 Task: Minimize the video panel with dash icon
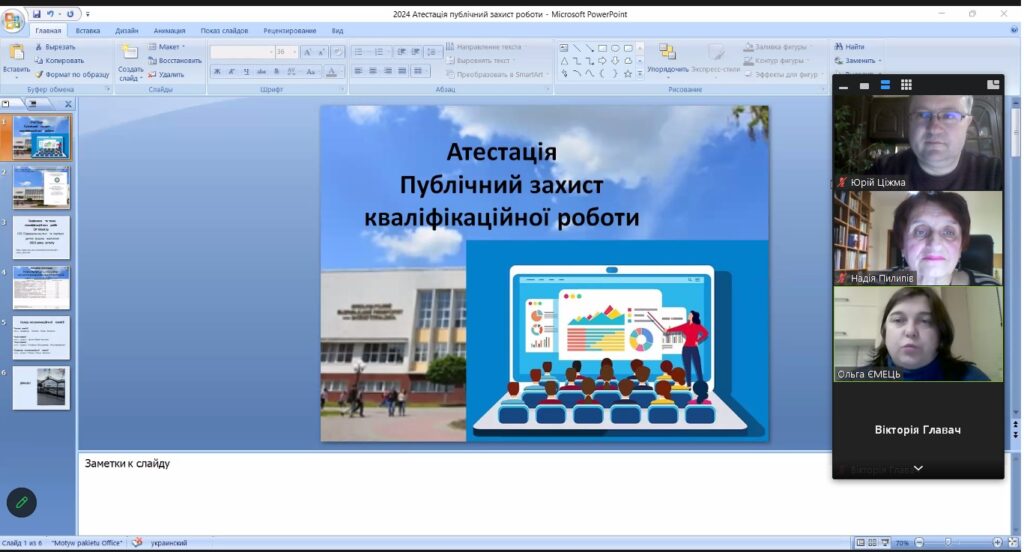pos(844,86)
